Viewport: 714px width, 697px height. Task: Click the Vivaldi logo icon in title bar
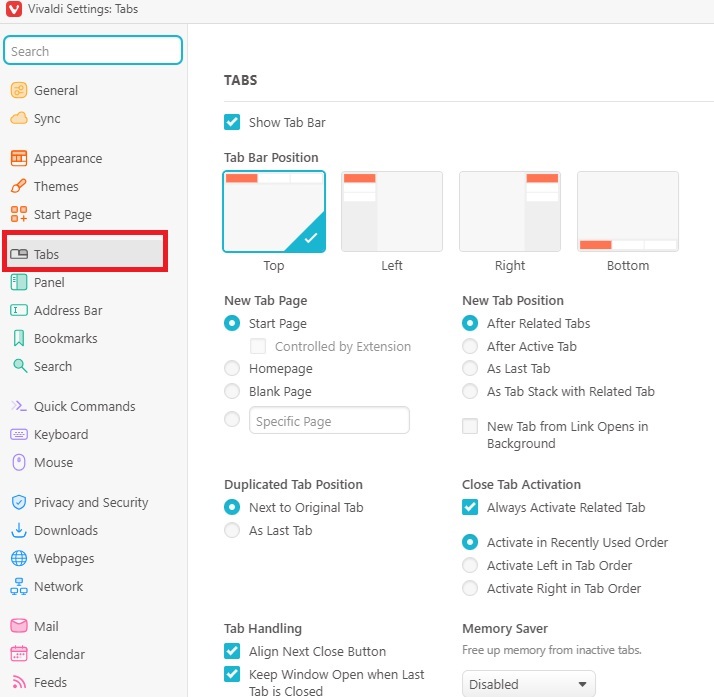(x=14, y=9)
